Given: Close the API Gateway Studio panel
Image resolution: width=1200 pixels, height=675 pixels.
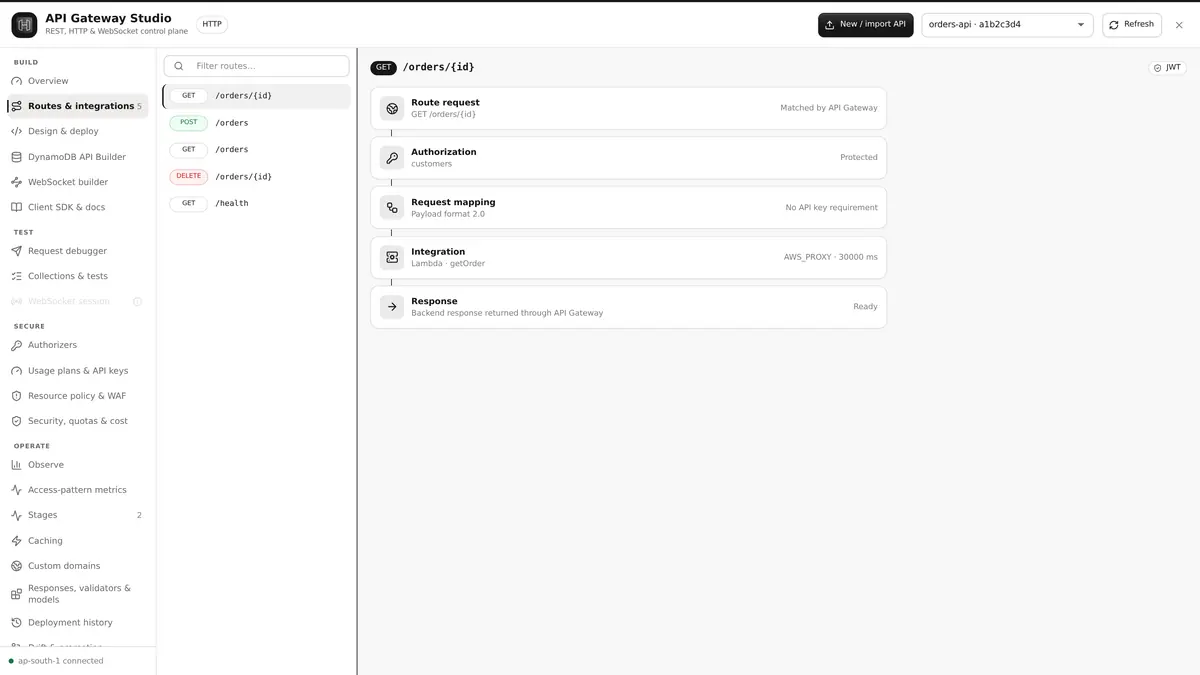Looking at the screenshot, I should 1179,25.
